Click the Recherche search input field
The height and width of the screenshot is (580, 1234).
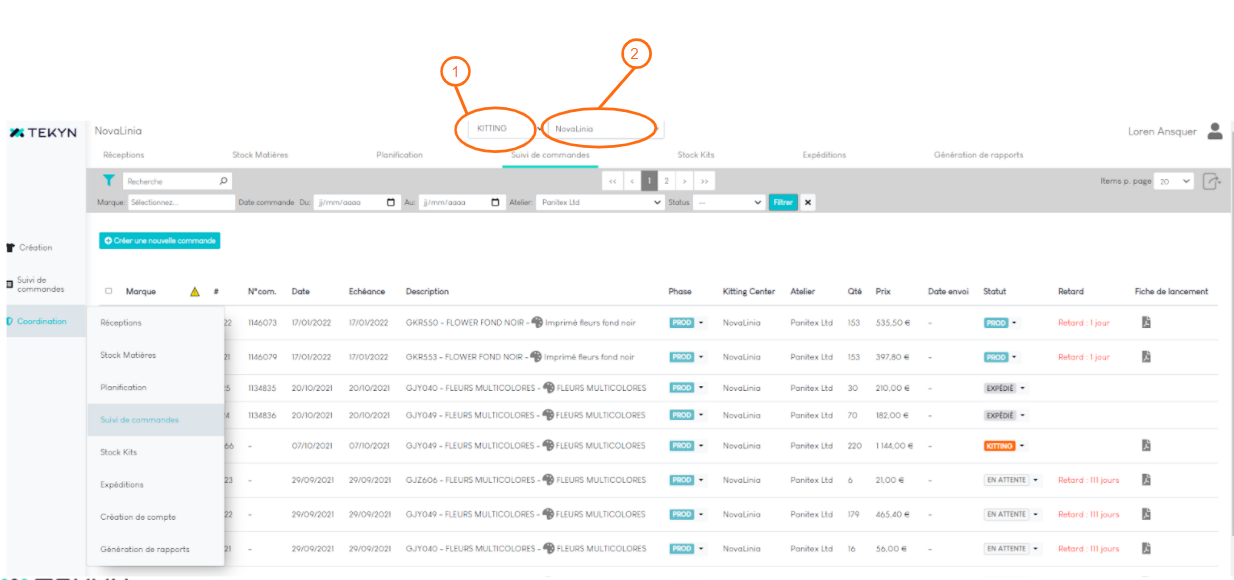point(172,181)
